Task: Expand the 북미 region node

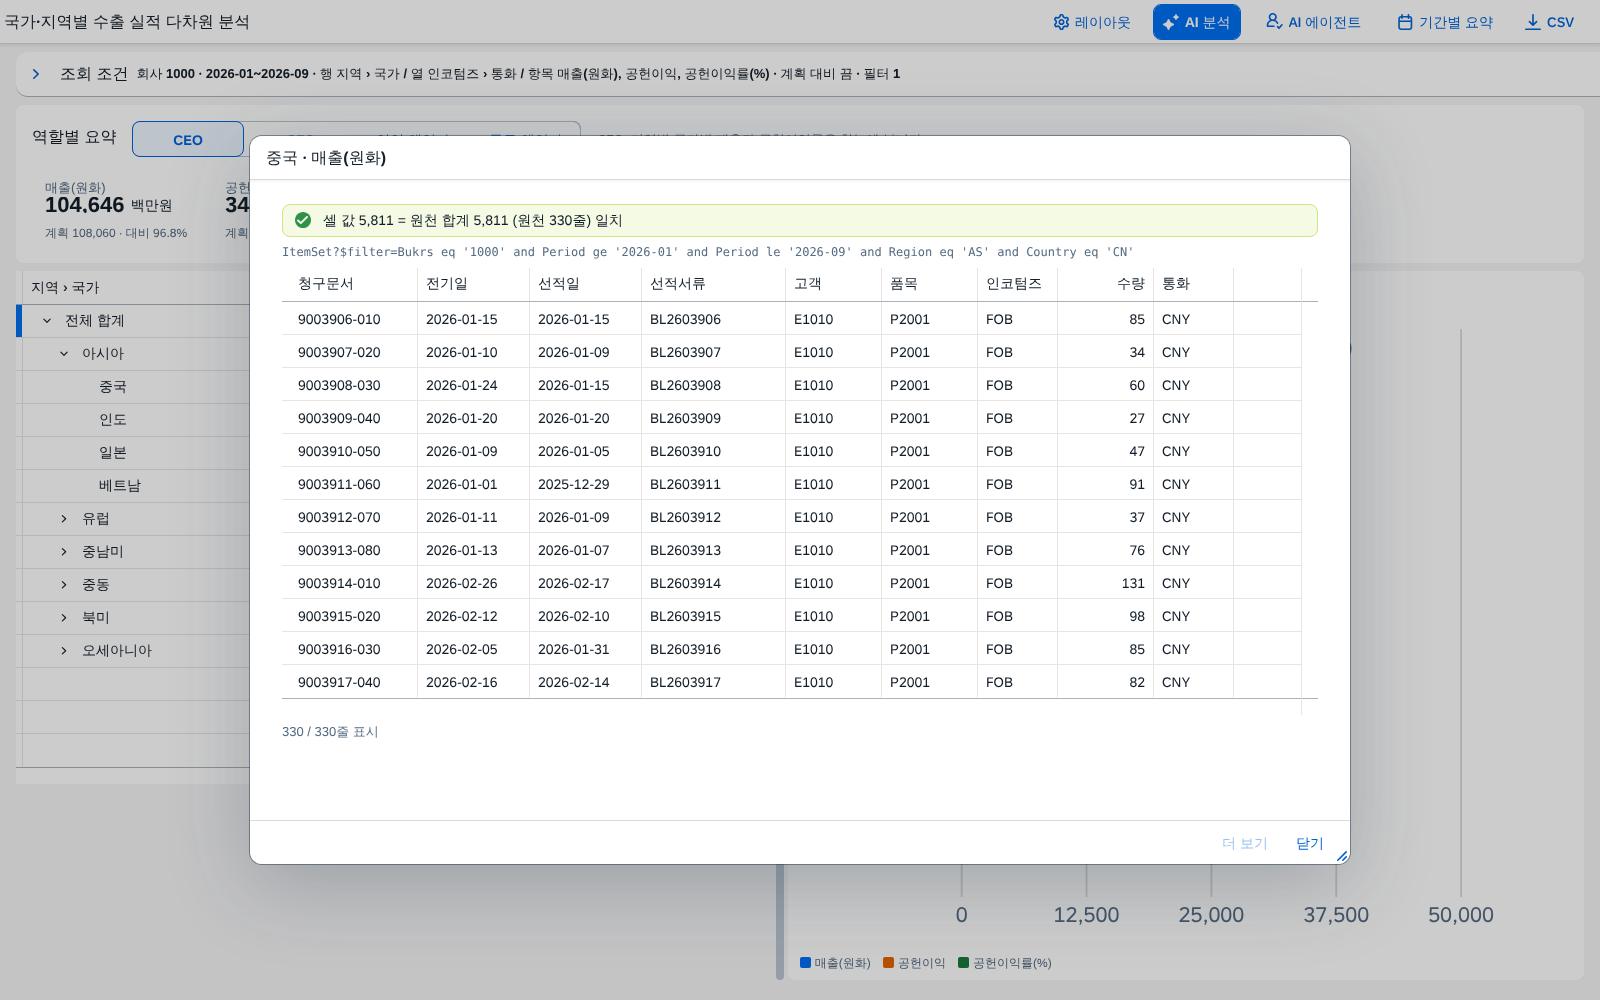Action: (64, 618)
